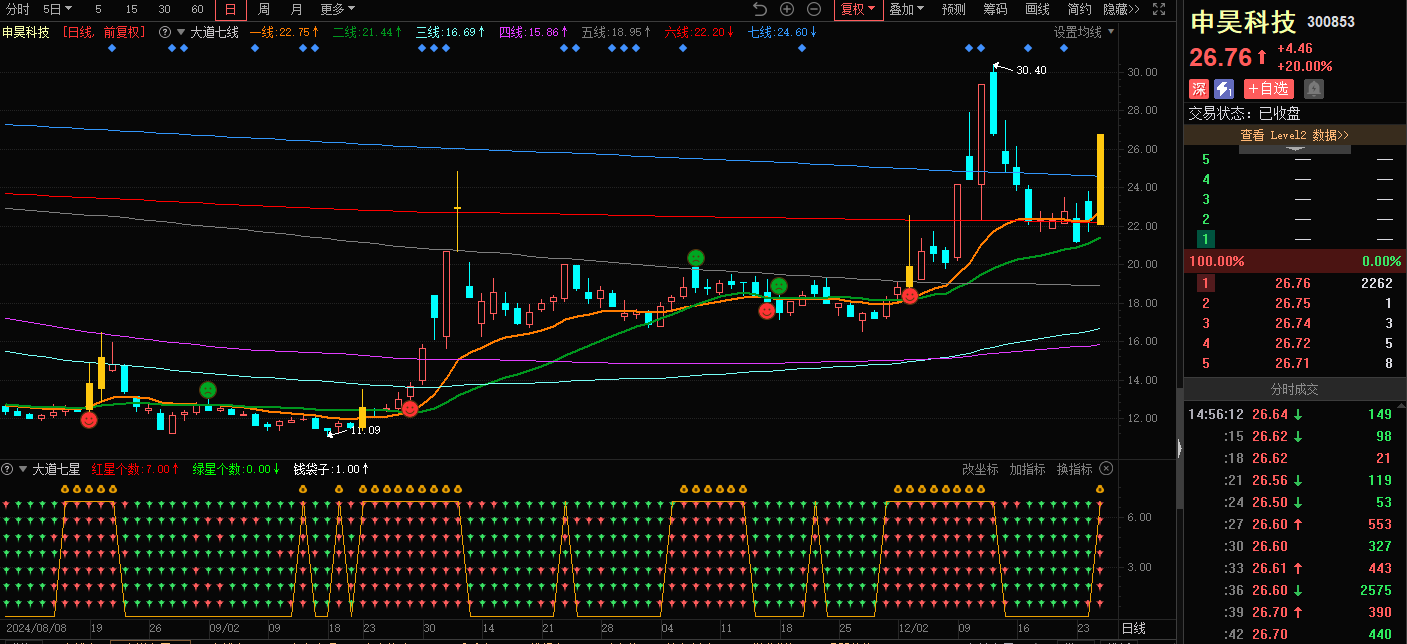Viewport: 1407px width, 644px height.
Task: Click the collapse handle beside the quote panel
Action: click(1179, 448)
